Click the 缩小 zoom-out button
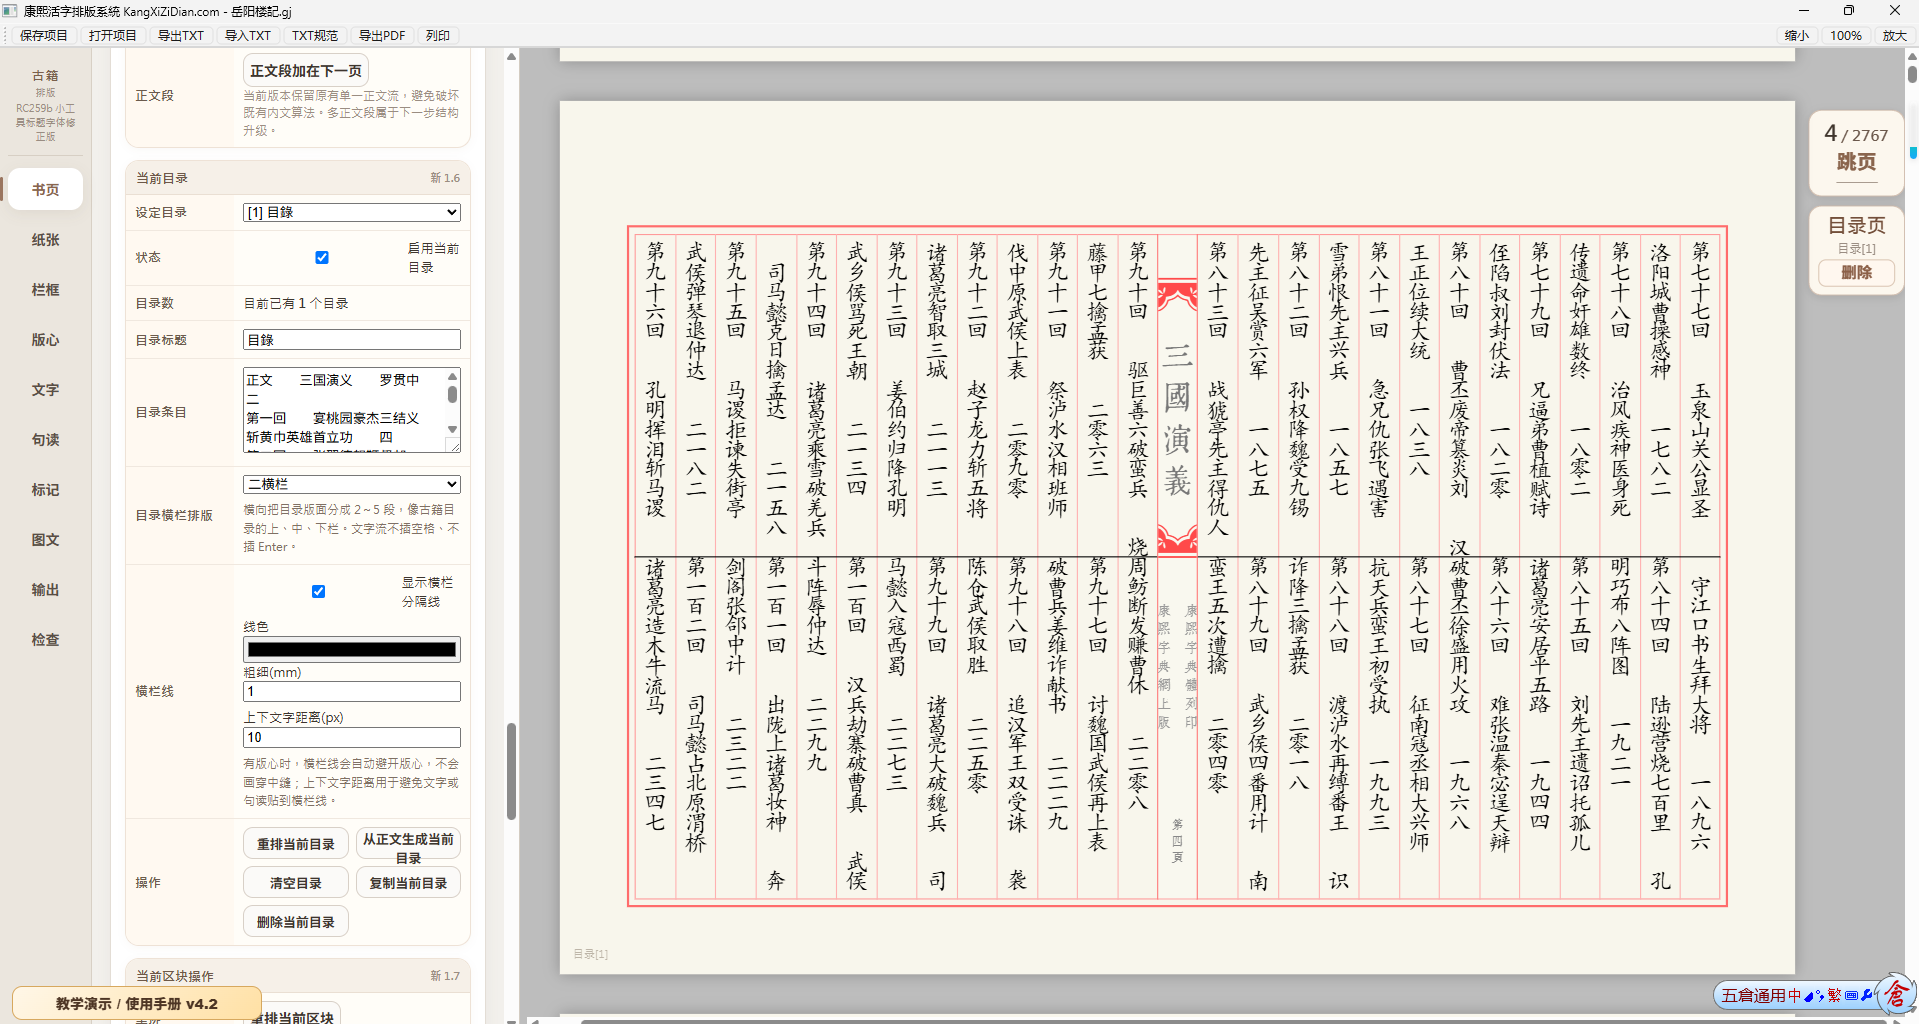 [x=1796, y=35]
